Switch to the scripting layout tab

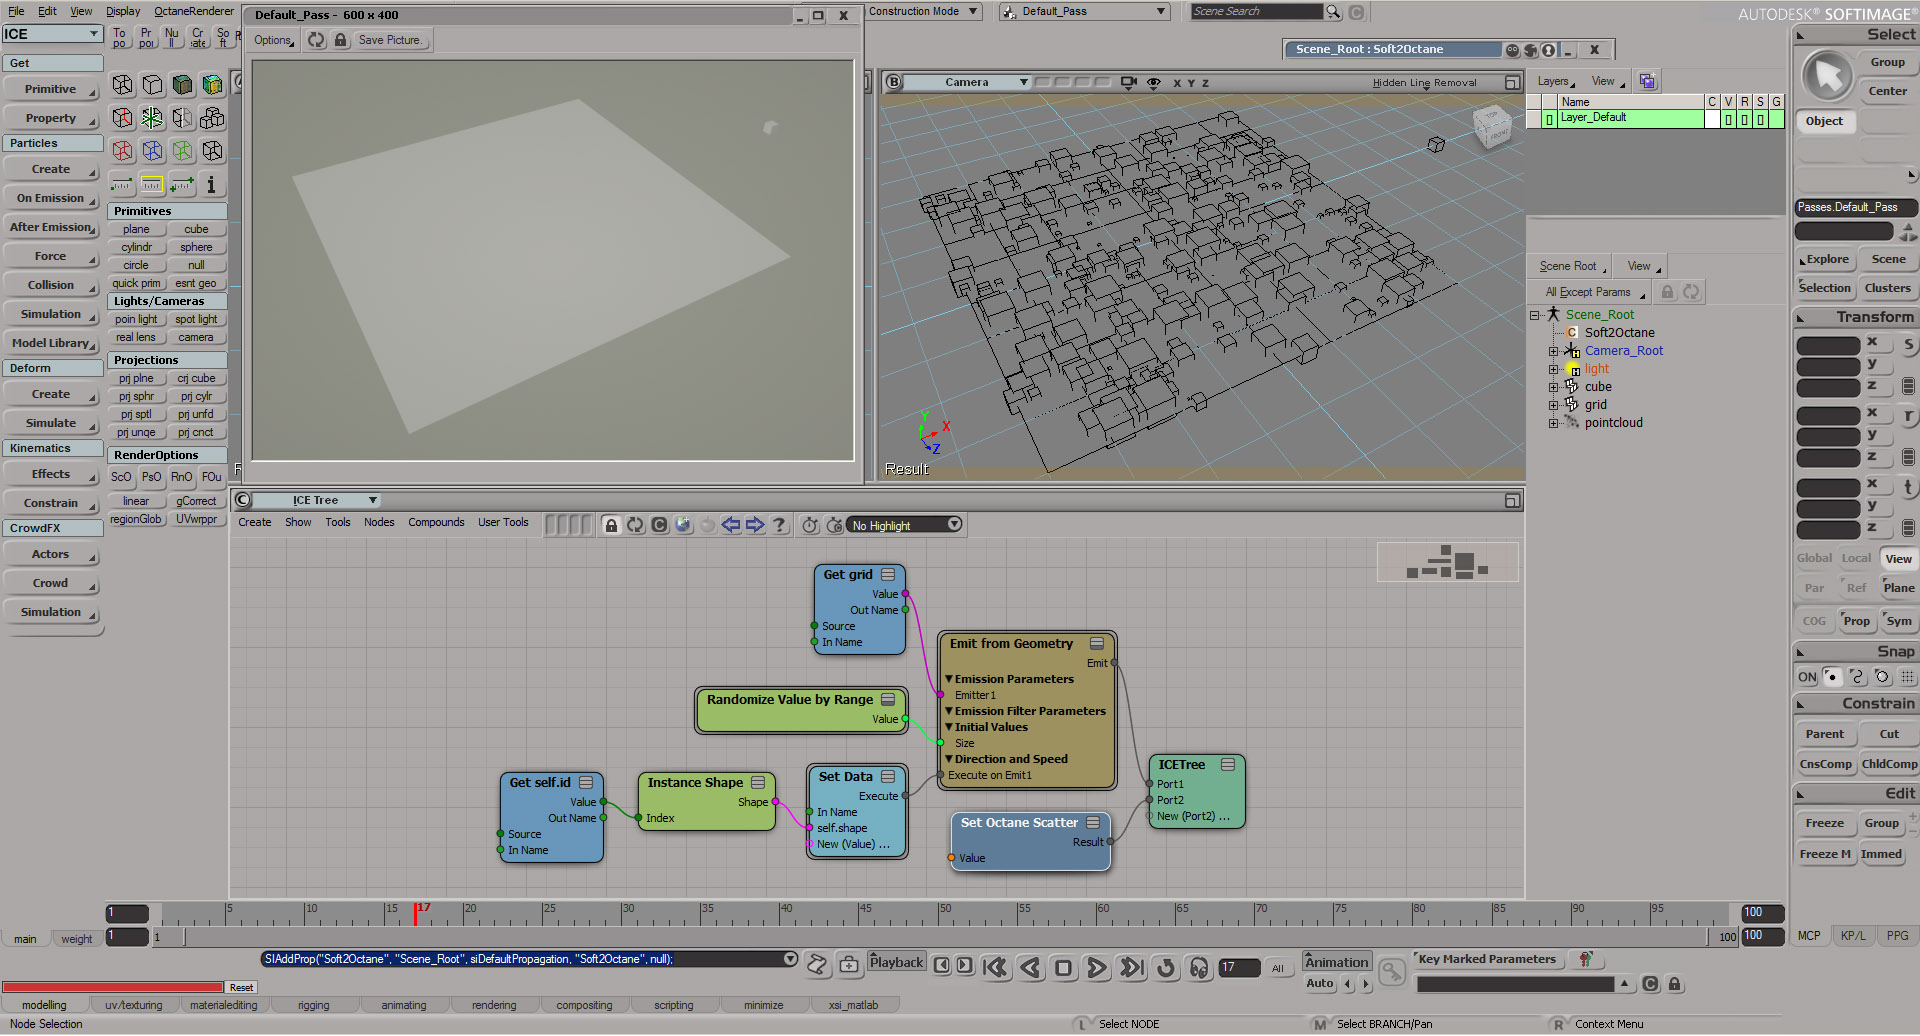(674, 1006)
